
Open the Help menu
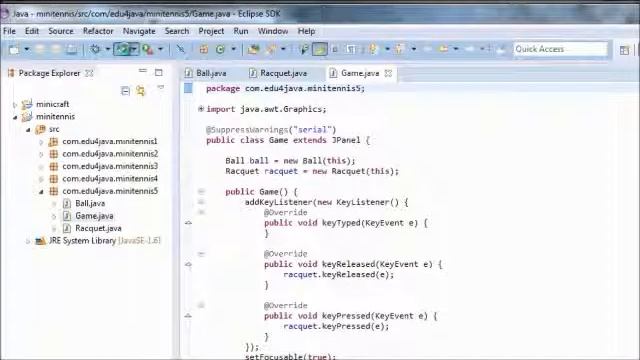306,31
